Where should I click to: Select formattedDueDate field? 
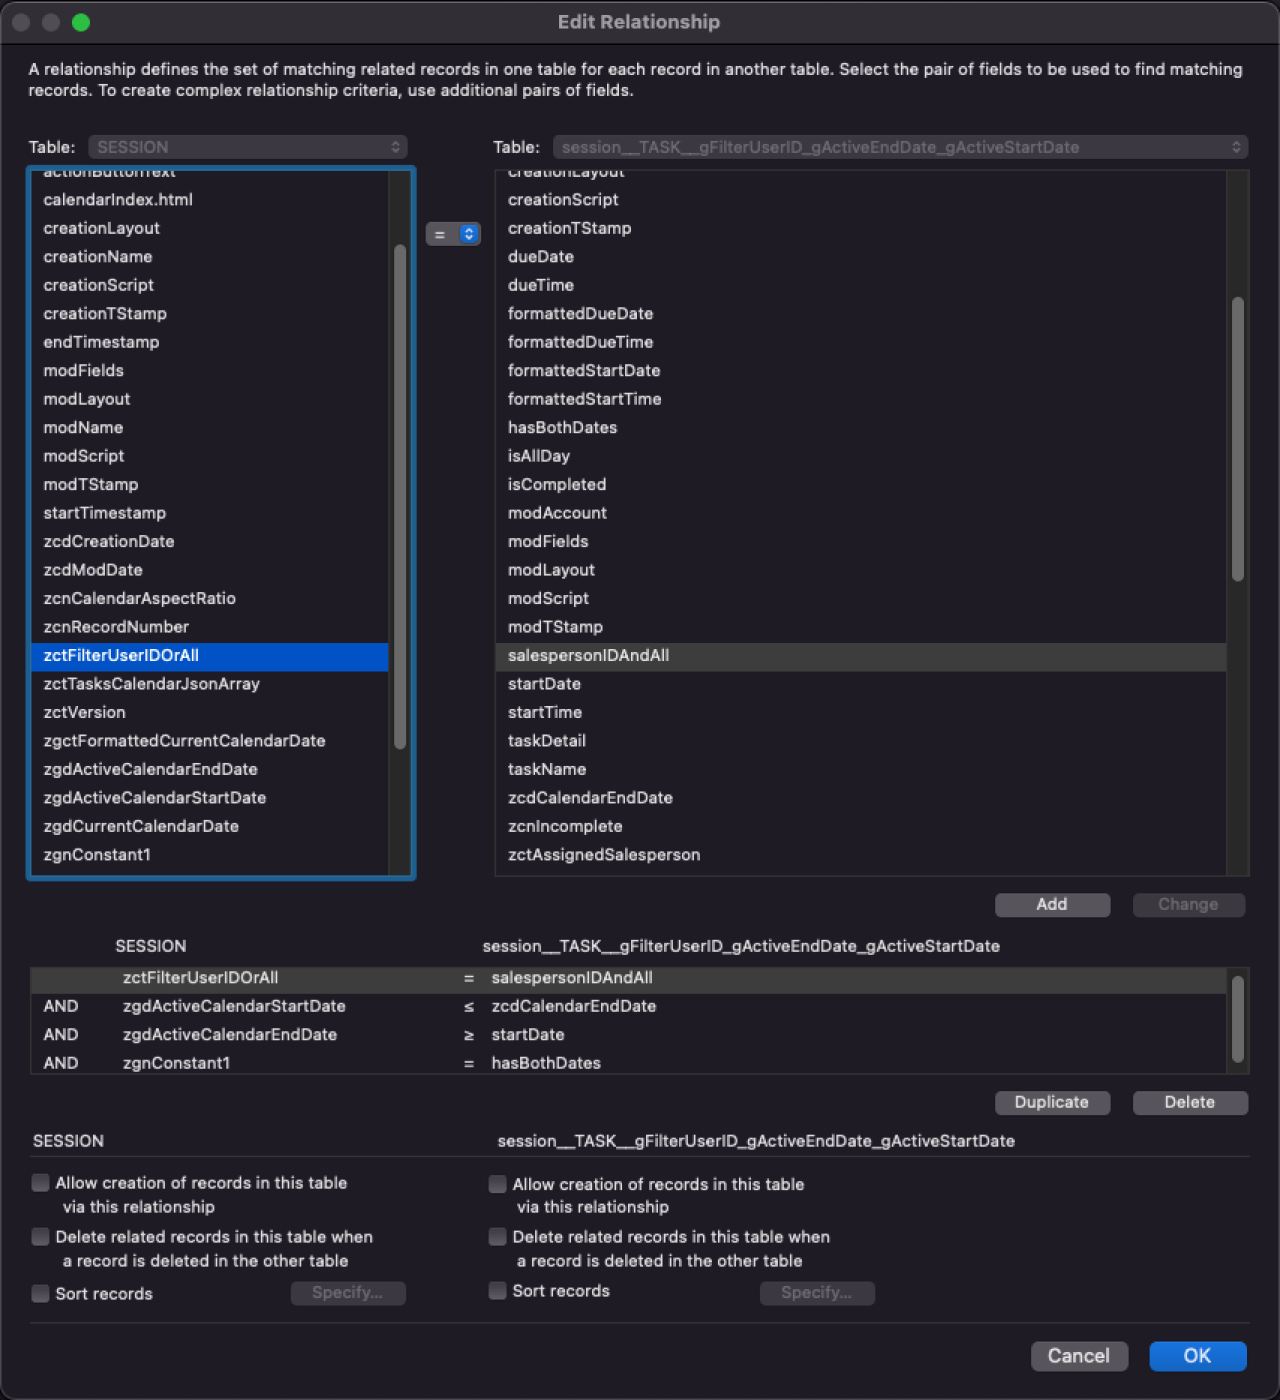click(x=861, y=314)
